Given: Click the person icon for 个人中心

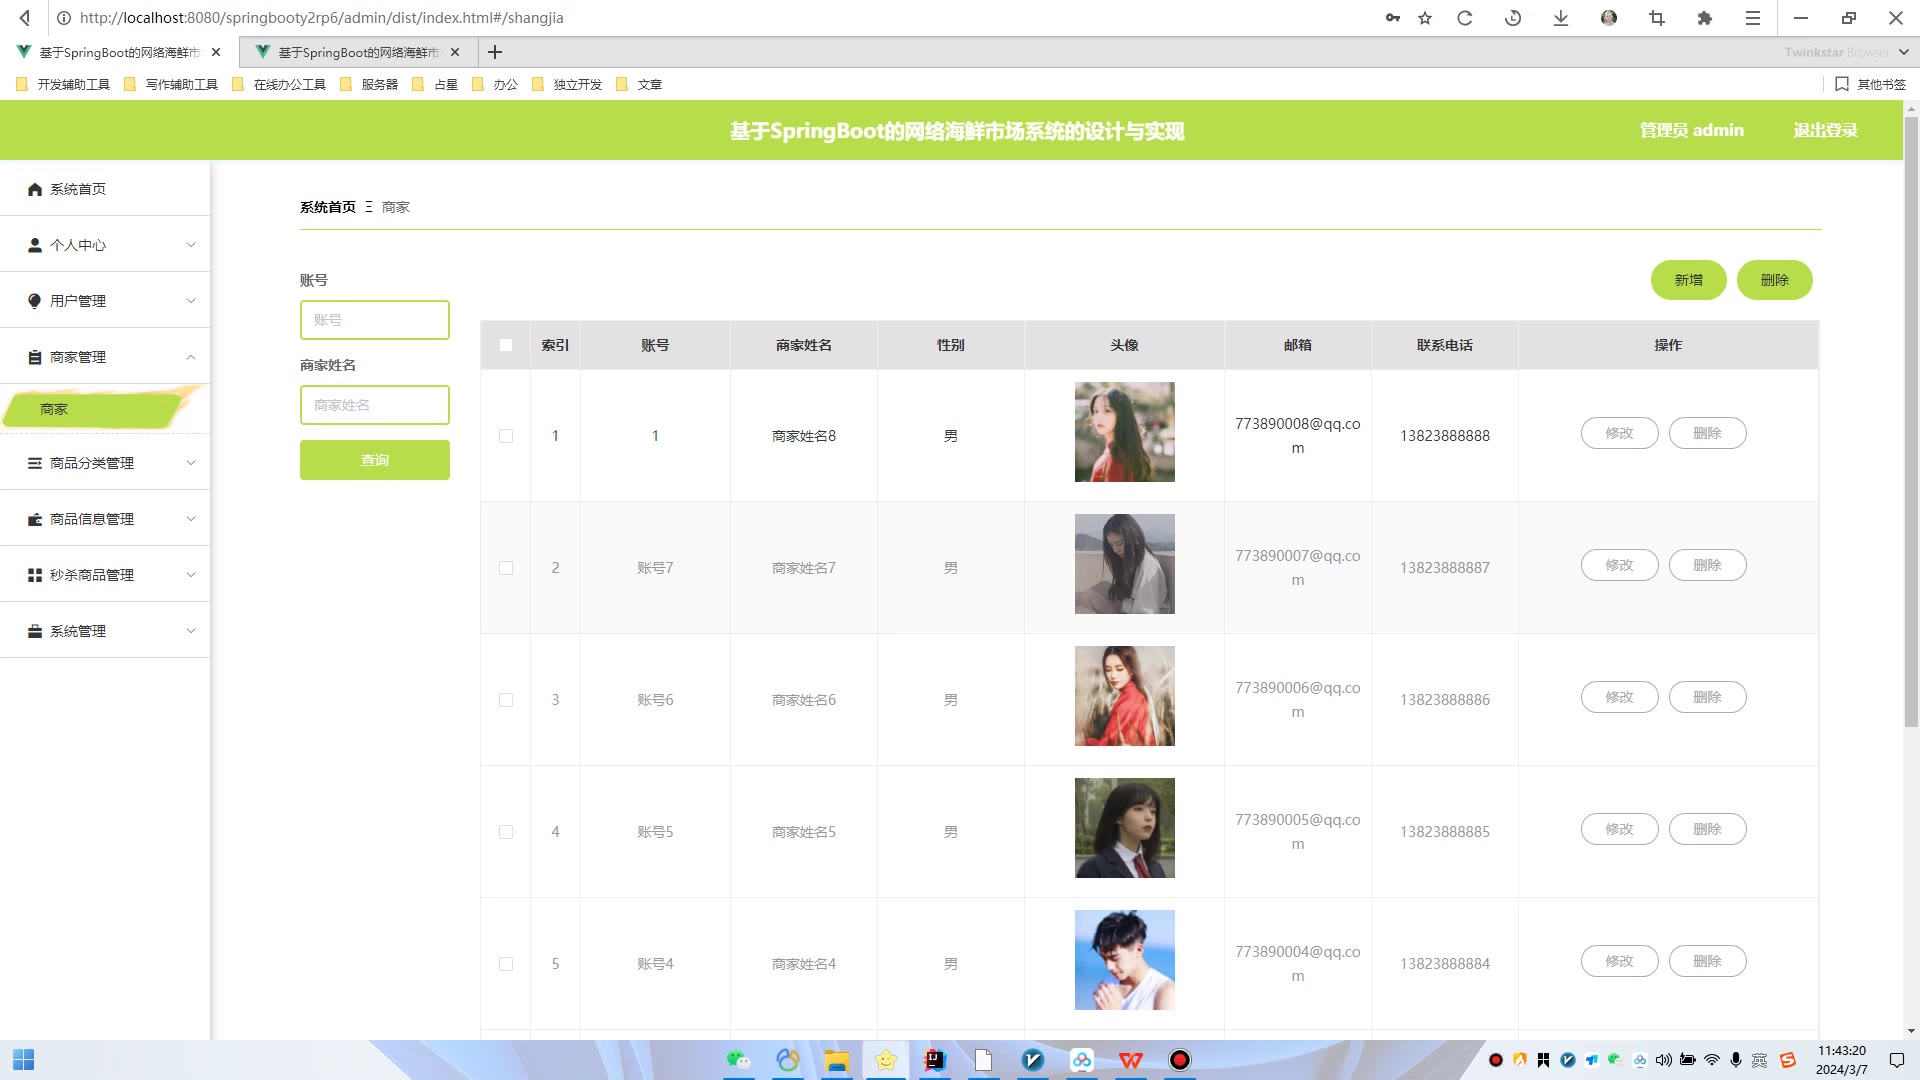Looking at the screenshot, I should [35, 245].
